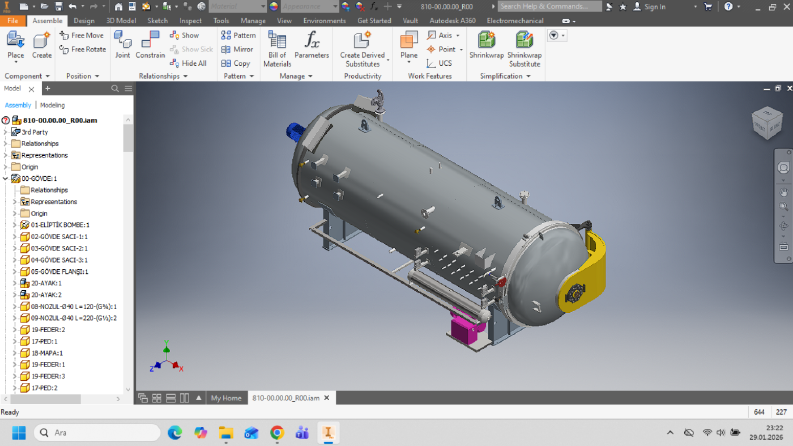Viewport: 793px width, 446px height.
Task: Click the Joint tool
Action: tap(122, 45)
